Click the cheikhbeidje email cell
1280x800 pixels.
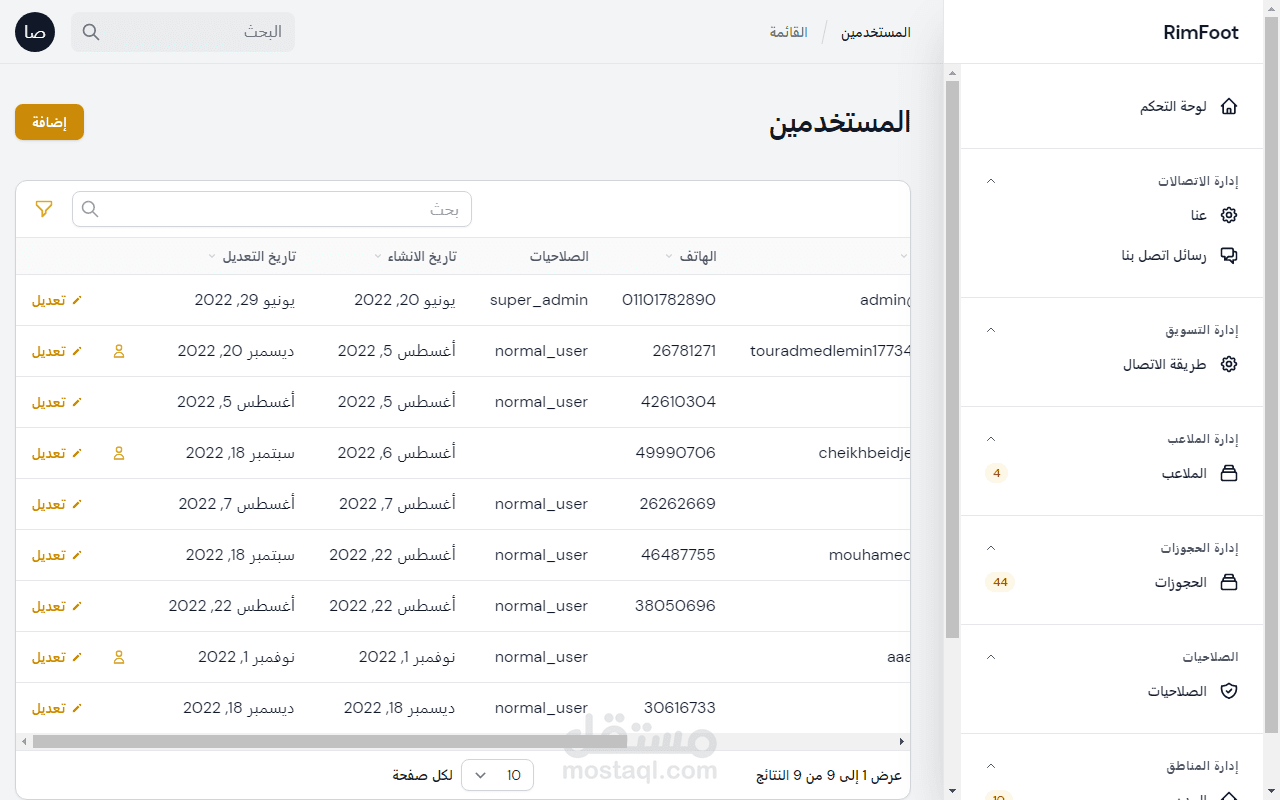coord(865,453)
